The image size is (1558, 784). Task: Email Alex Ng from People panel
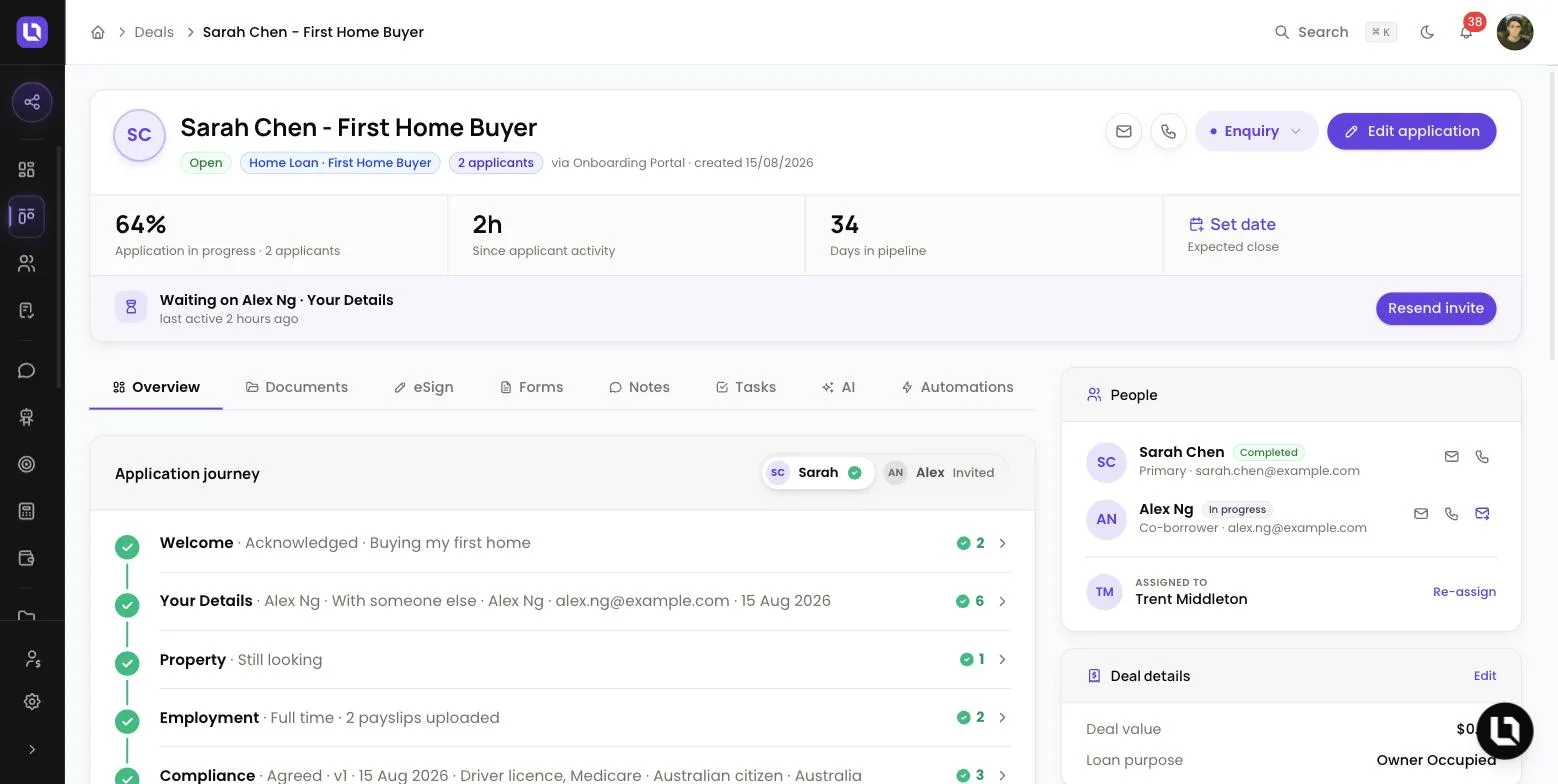click(1421, 514)
